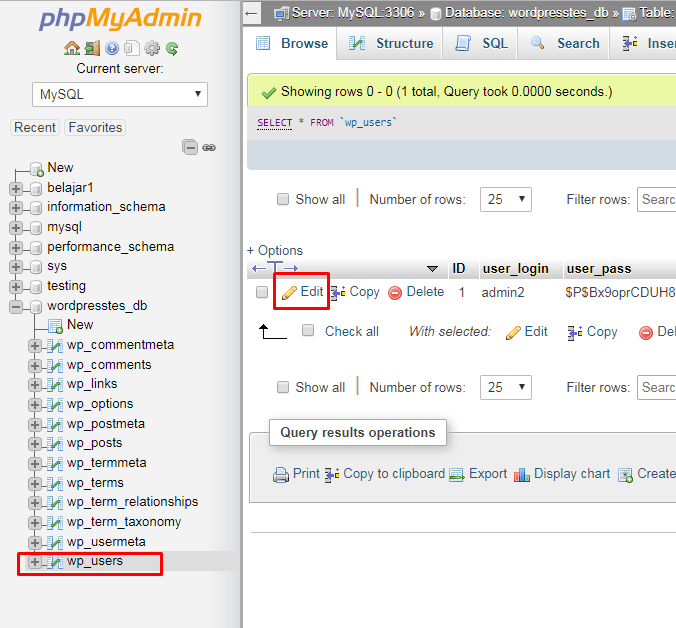
Task: Collapse the wordpresstes_db database
Action: 16,307
